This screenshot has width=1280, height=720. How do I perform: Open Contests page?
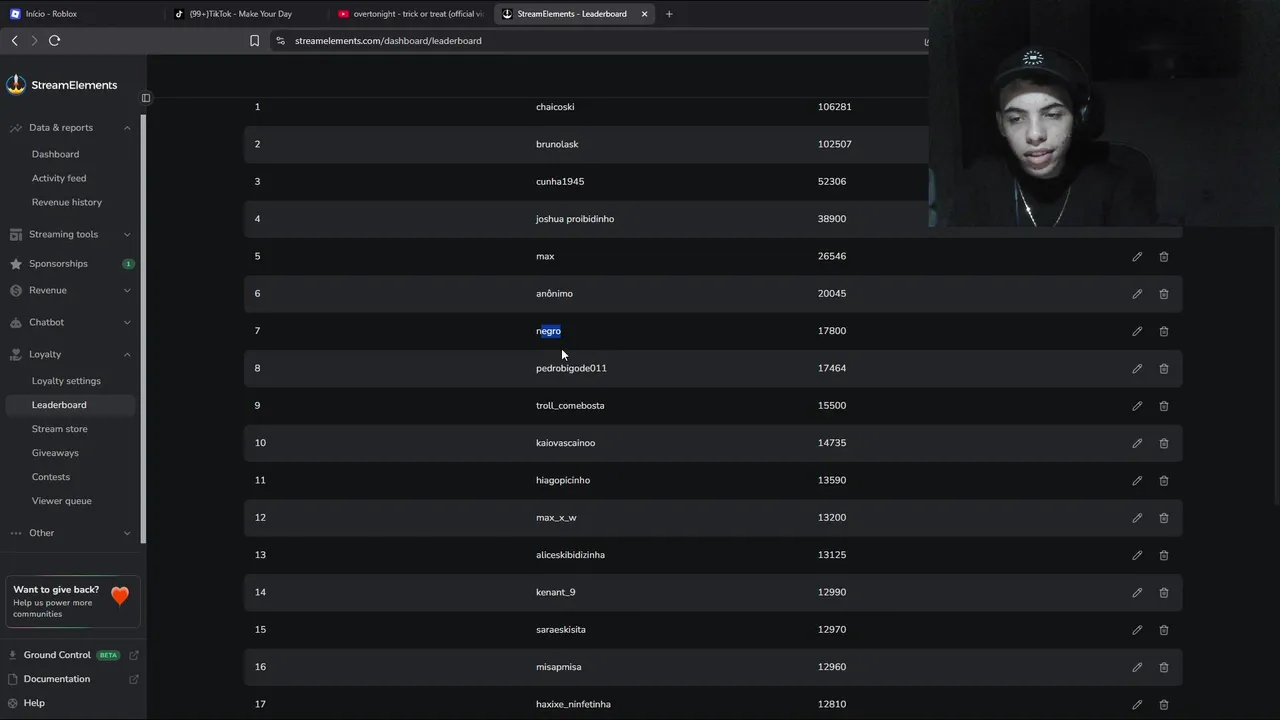coord(51,477)
